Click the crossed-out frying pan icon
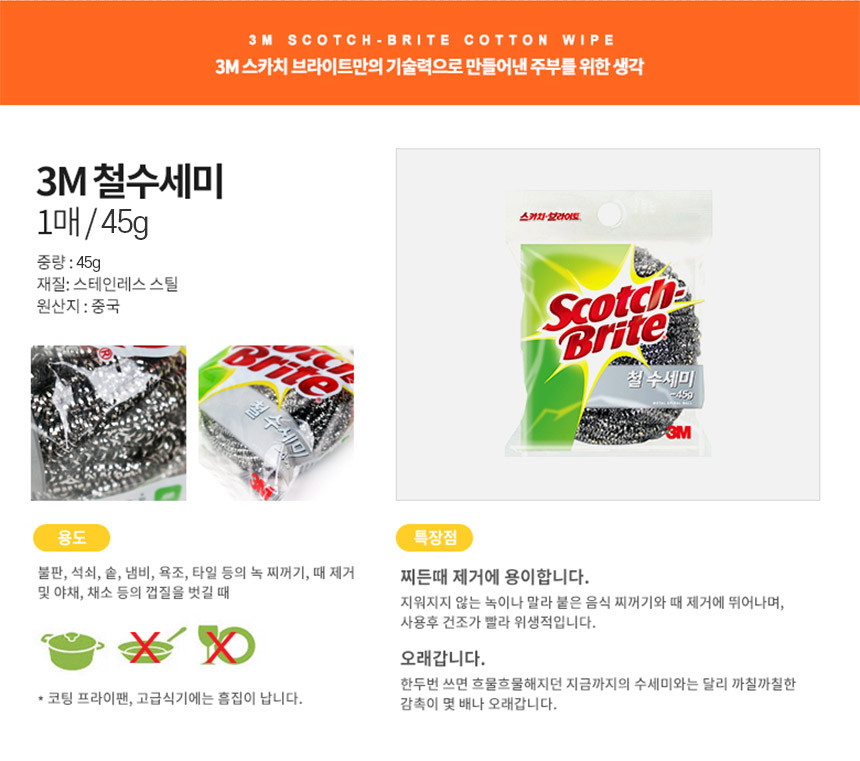 point(152,645)
